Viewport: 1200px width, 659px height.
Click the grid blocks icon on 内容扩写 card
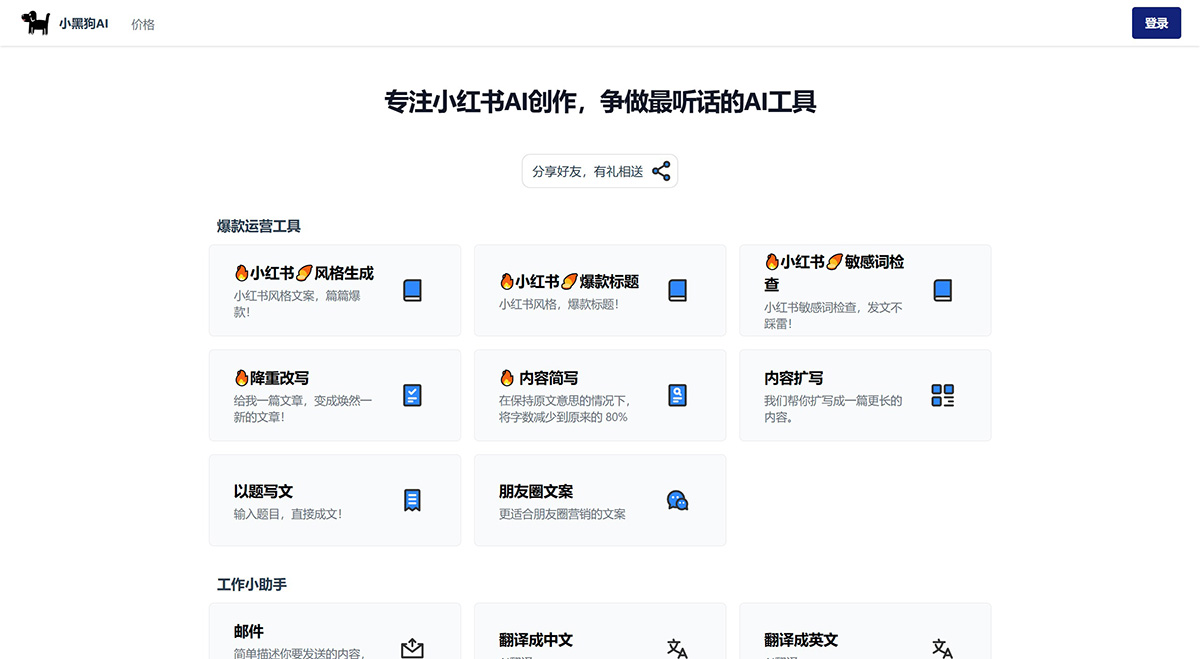click(x=943, y=395)
